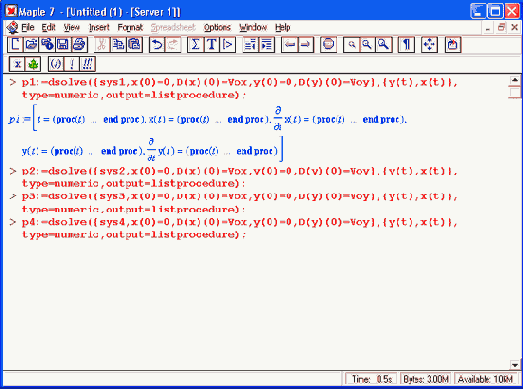Toggle Maple leaf input mode button
This screenshot has width=523, height=389.
(33, 64)
